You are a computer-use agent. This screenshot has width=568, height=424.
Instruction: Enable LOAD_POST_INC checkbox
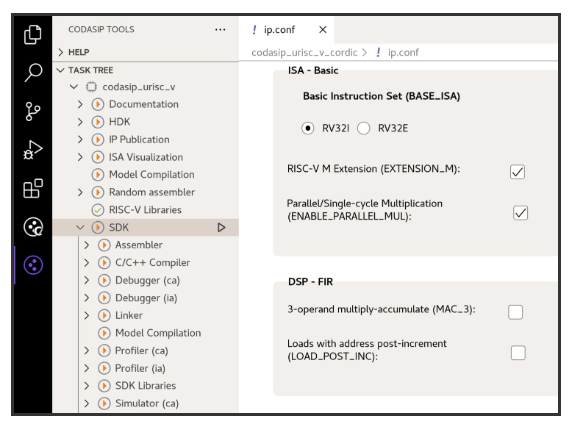518,353
